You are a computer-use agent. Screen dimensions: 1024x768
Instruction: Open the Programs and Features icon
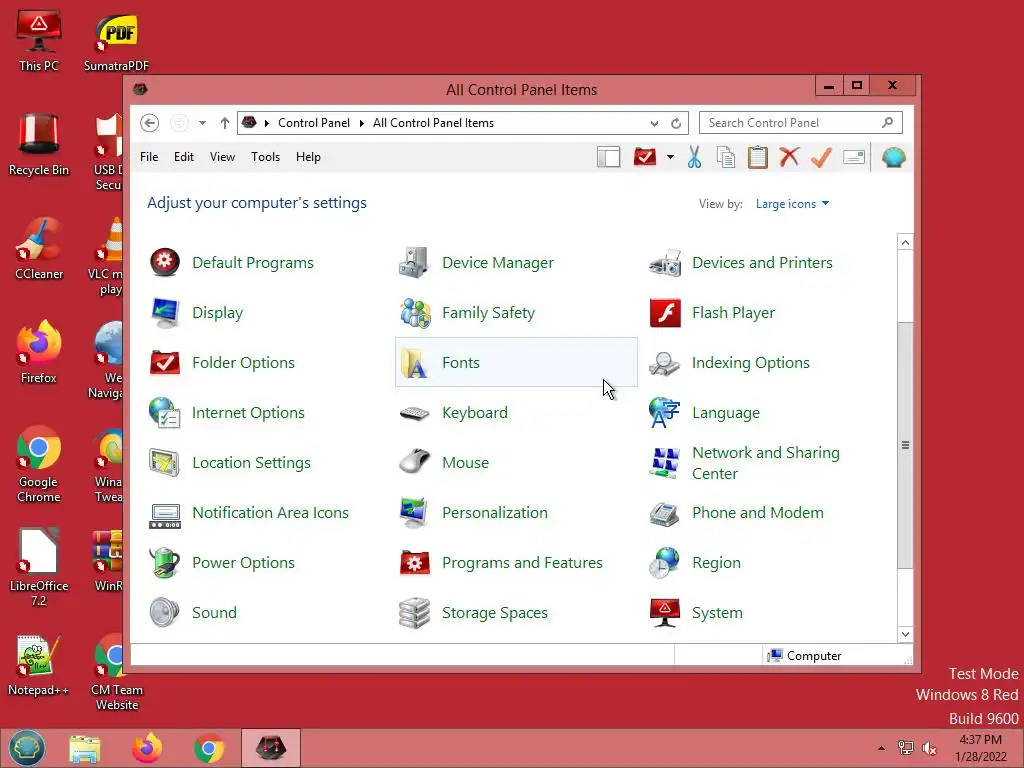tap(415, 563)
